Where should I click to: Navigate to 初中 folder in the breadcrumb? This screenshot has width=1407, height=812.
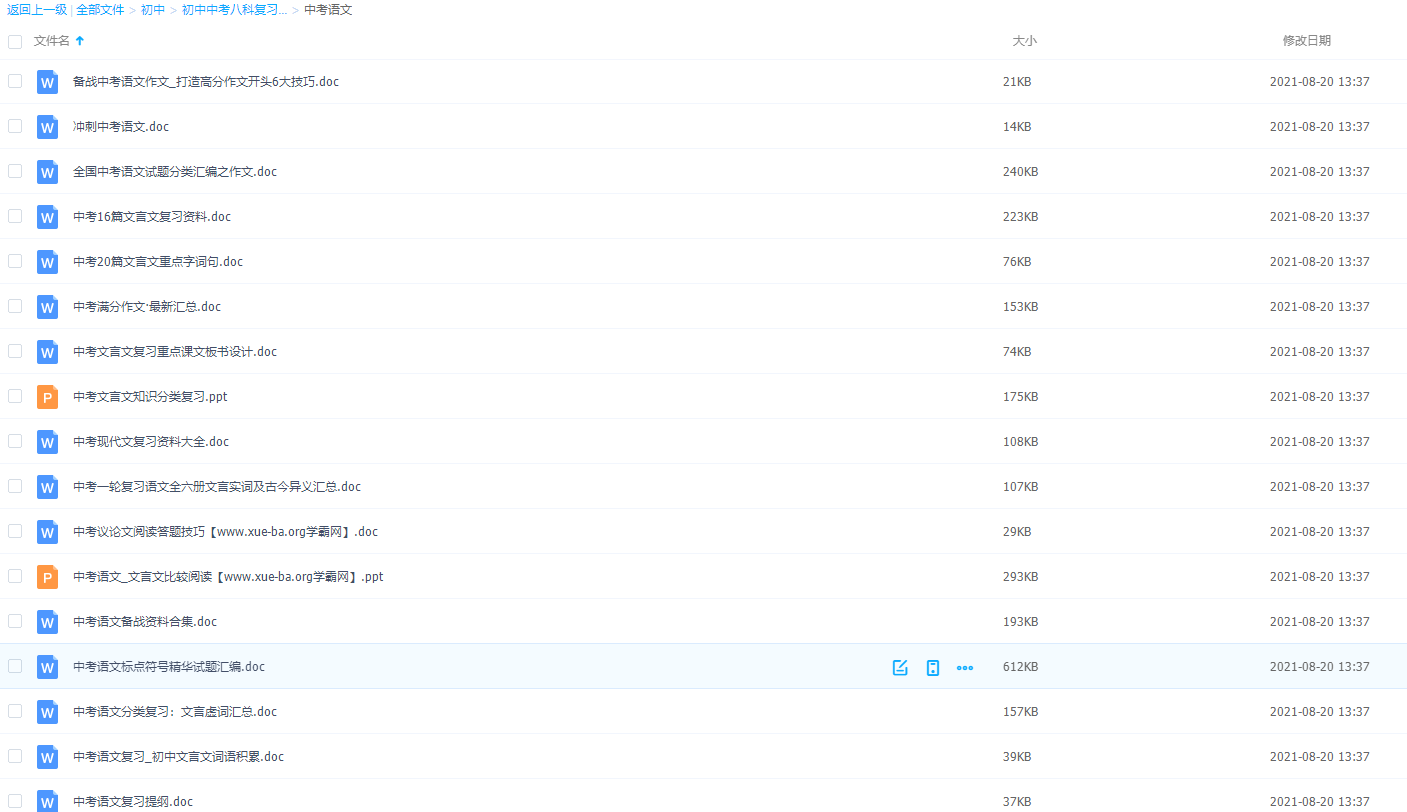click(153, 10)
